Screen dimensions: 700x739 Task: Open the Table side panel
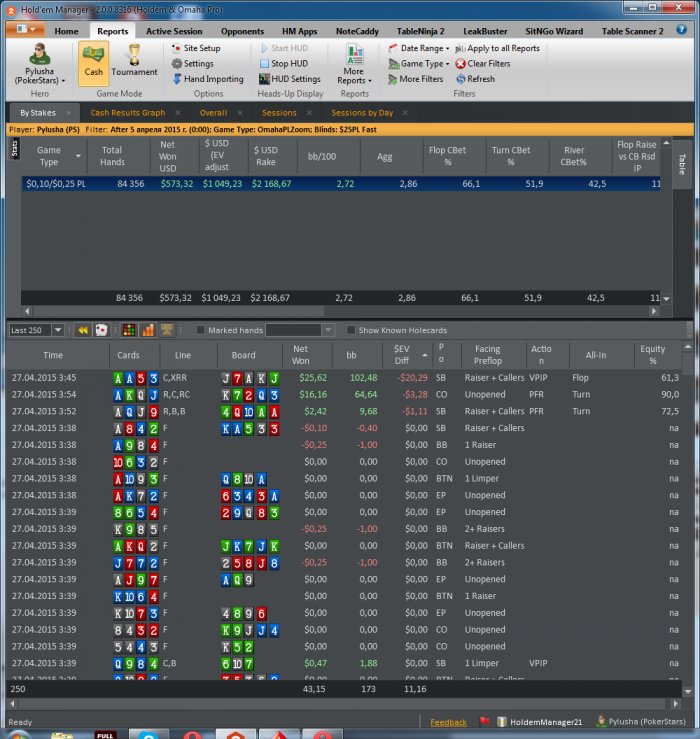coord(682,164)
